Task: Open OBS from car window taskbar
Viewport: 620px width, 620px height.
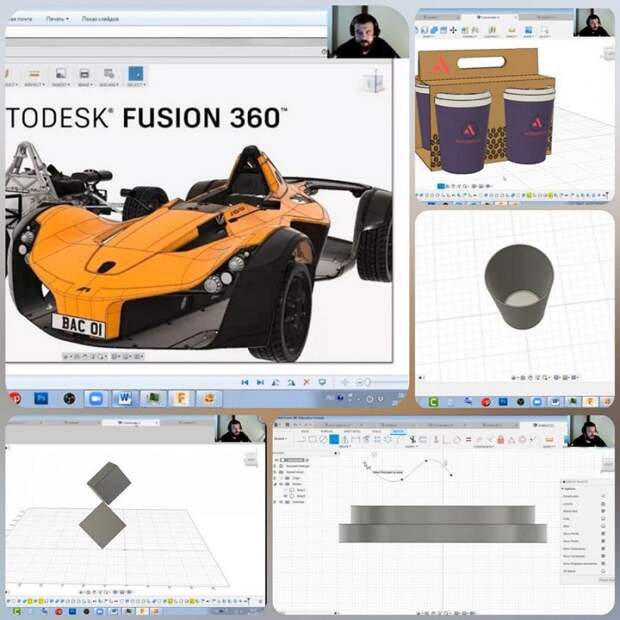Action: (x=70, y=398)
